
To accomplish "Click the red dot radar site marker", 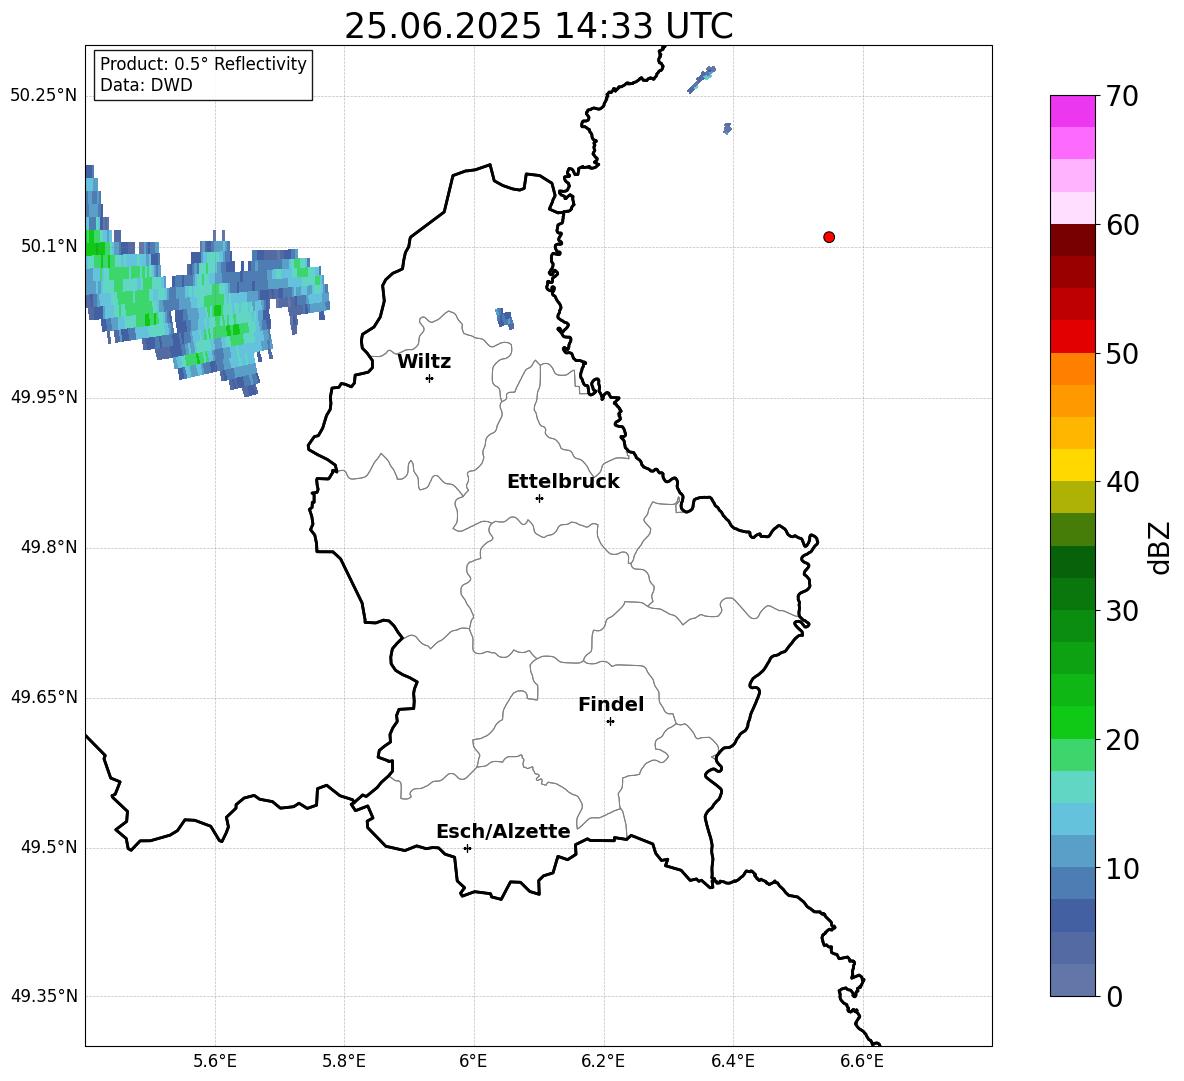I will (x=829, y=237).
